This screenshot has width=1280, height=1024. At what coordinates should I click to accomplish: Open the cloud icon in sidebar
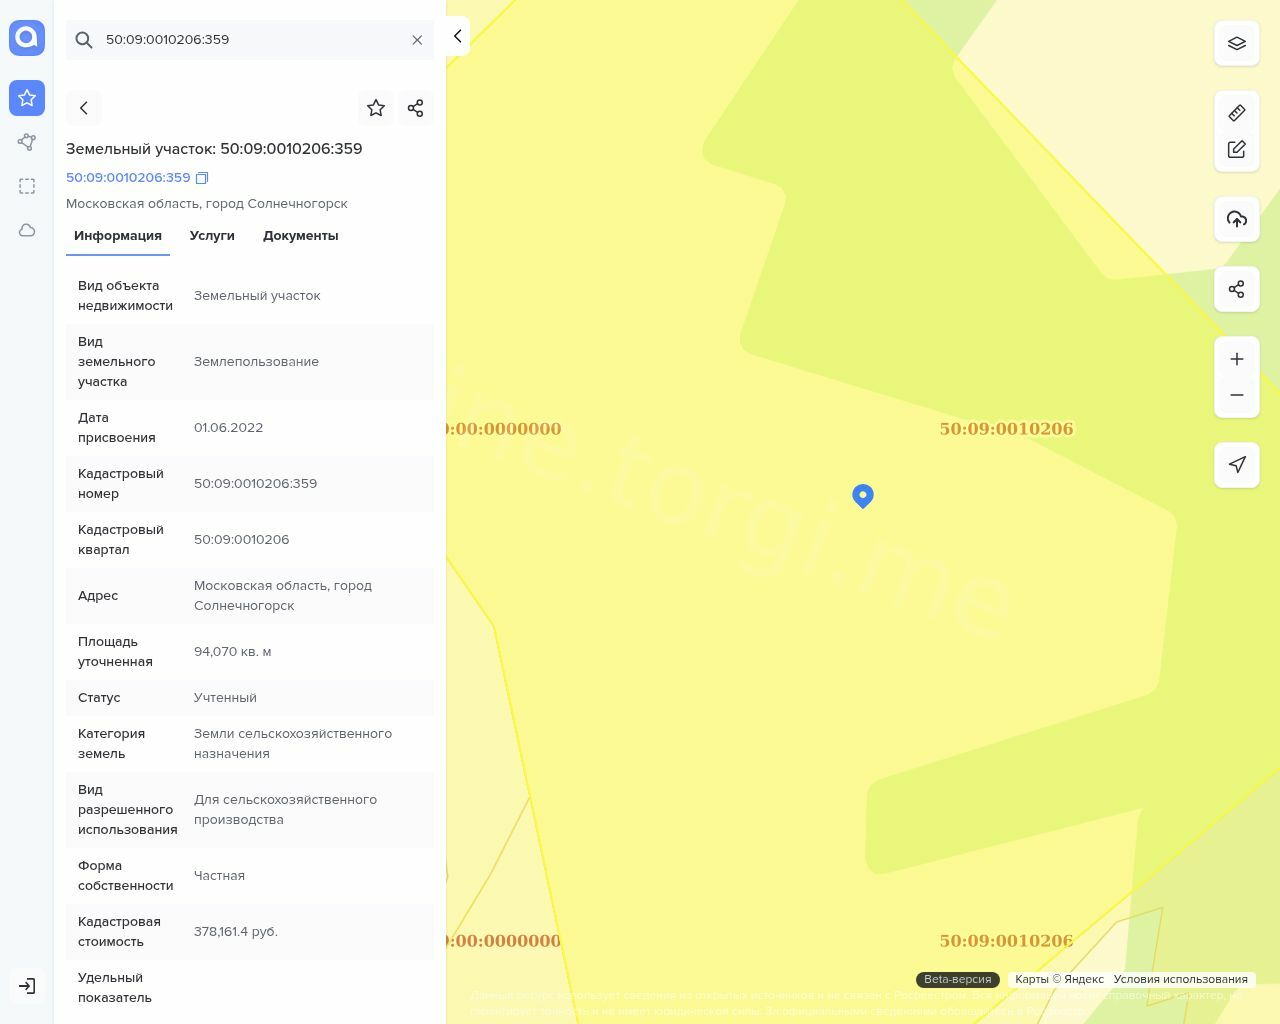tap(27, 230)
